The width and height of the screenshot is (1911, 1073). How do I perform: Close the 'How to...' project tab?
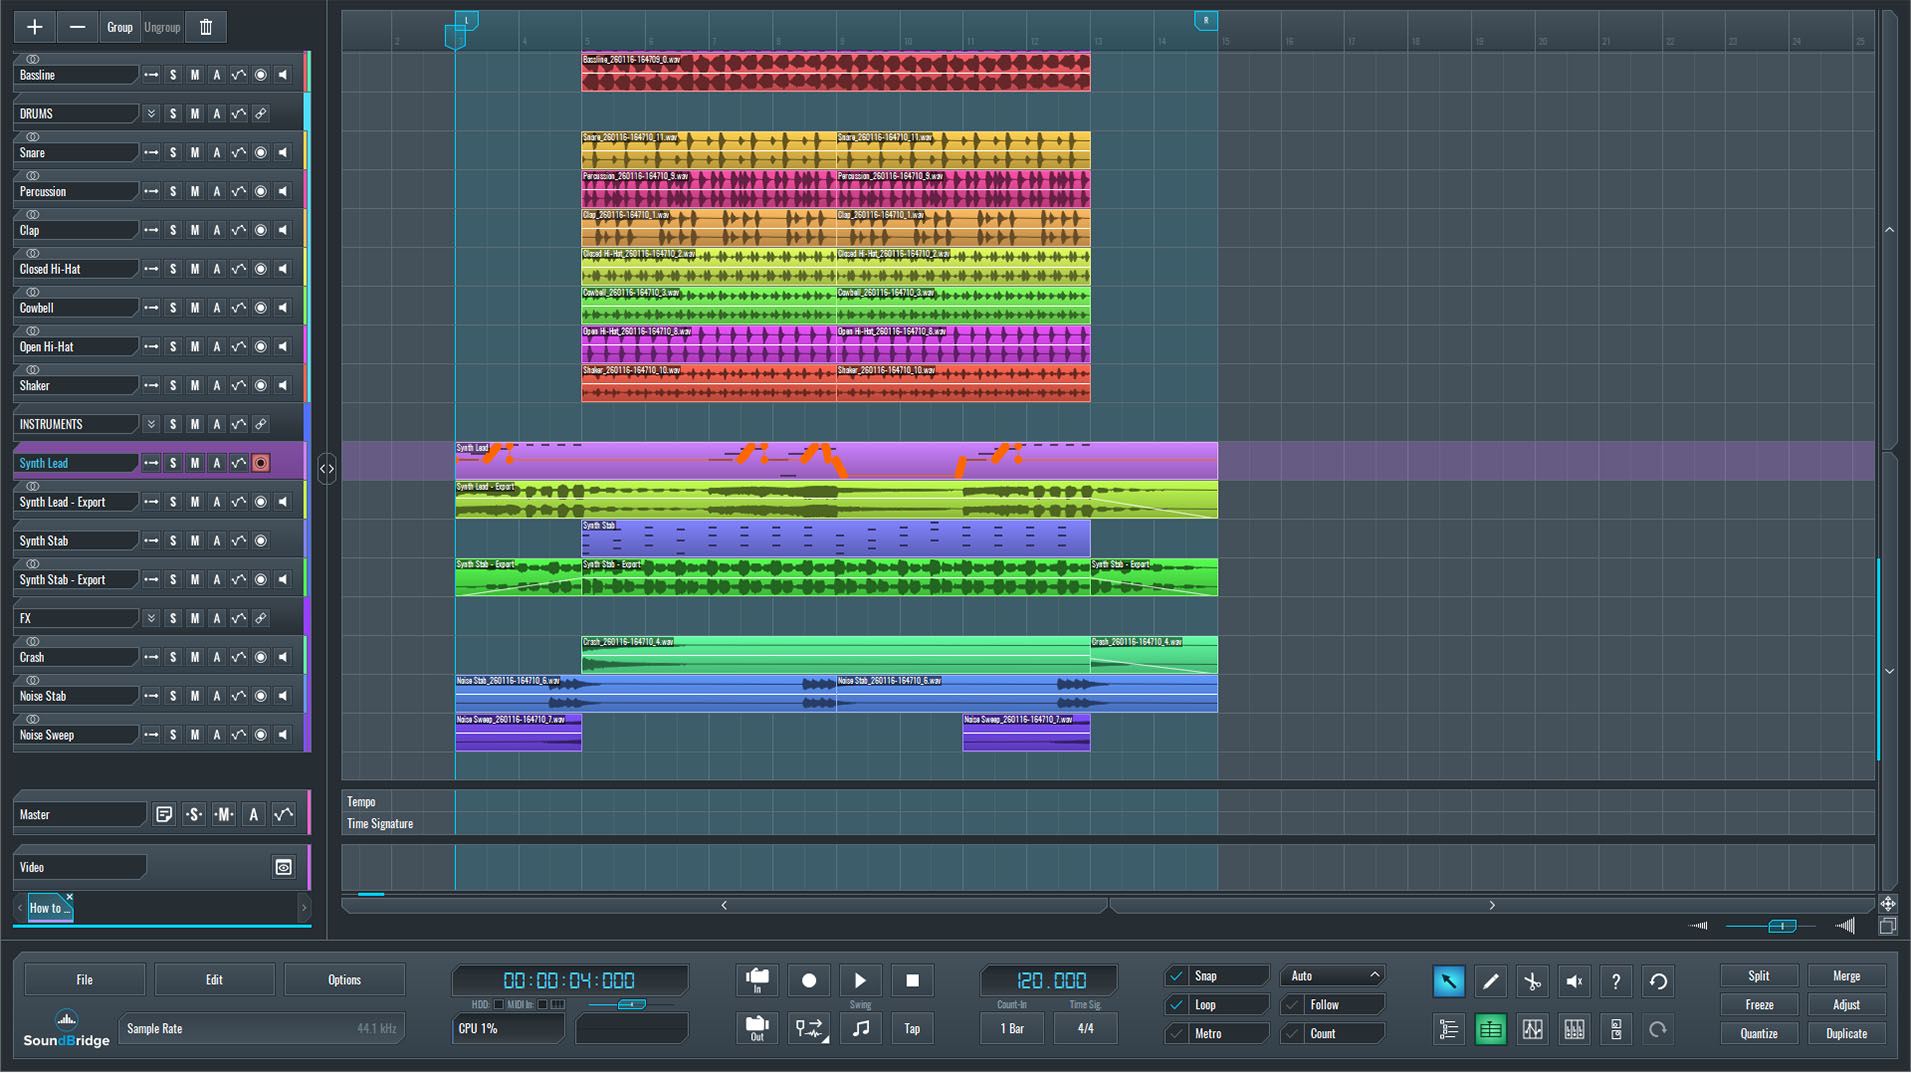(x=69, y=897)
